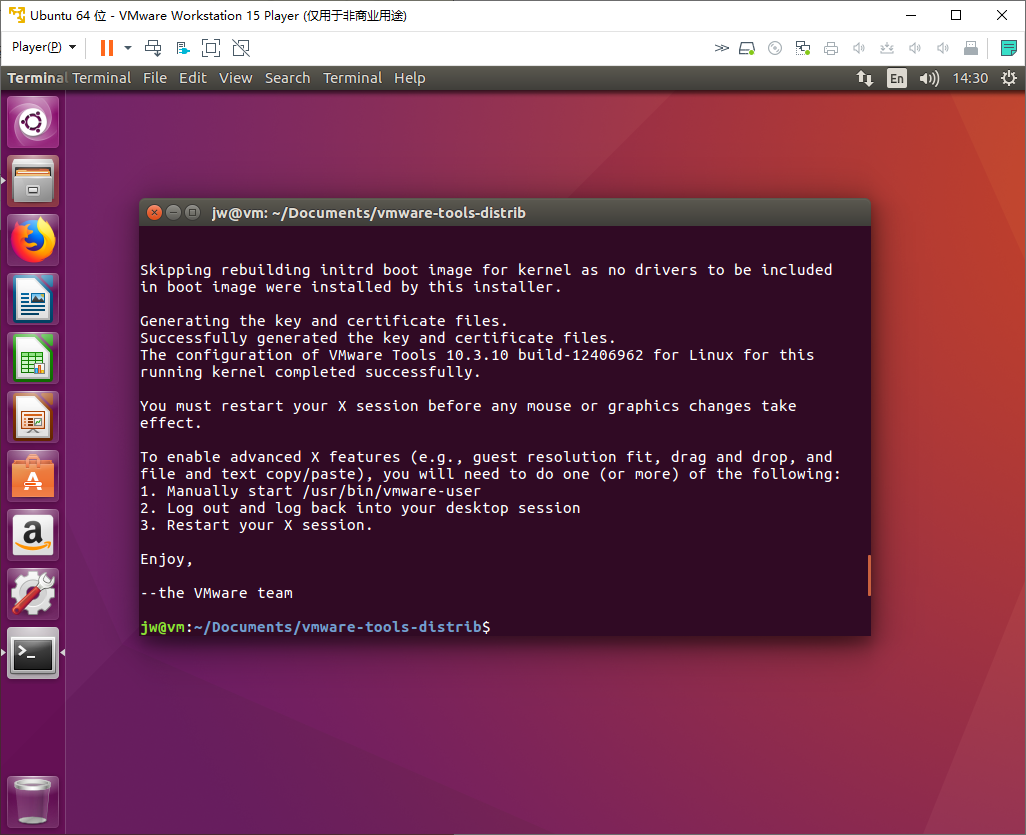Screen dimensions: 1026x835
Task: Open LibreOffice Impress from the launcher
Action: [33, 417]
